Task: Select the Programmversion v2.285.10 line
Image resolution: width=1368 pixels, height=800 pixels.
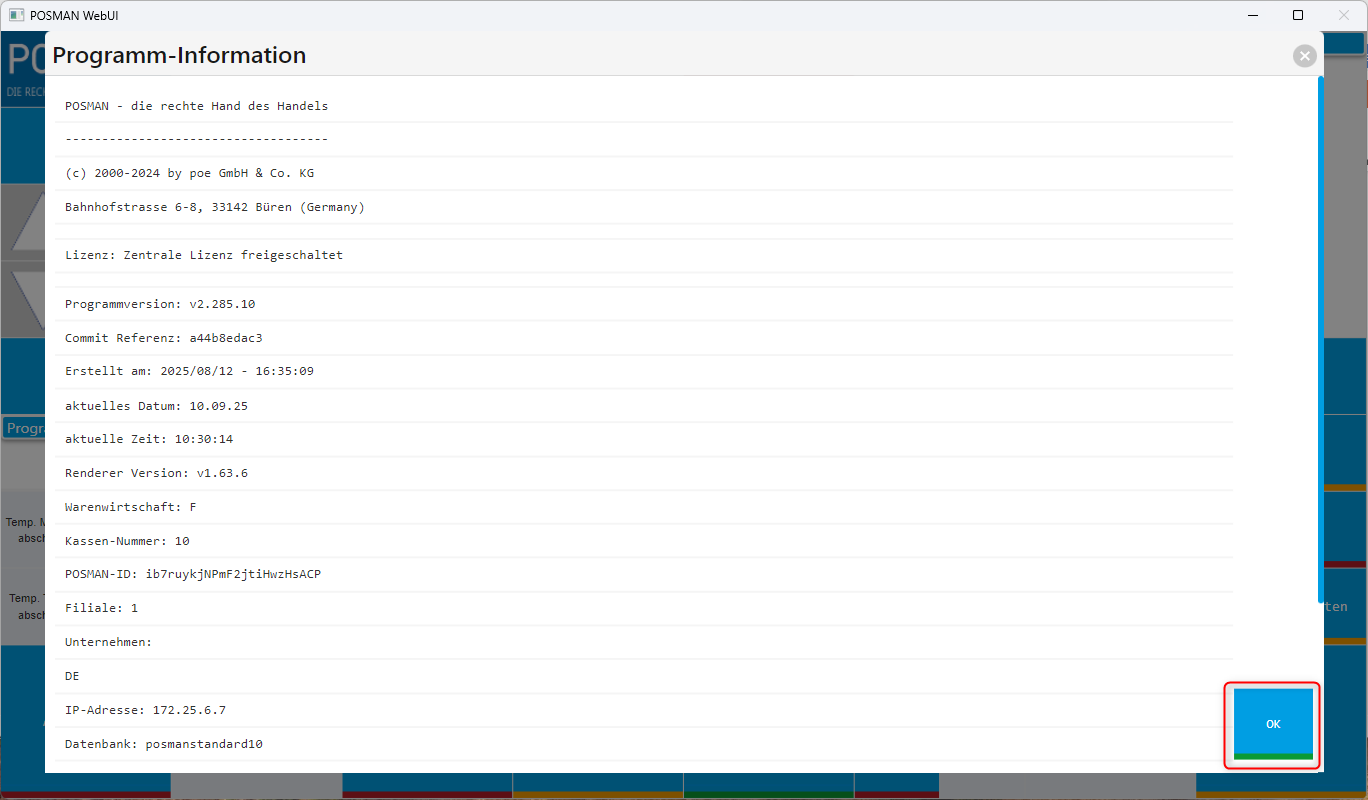Action: click(160, 304)
